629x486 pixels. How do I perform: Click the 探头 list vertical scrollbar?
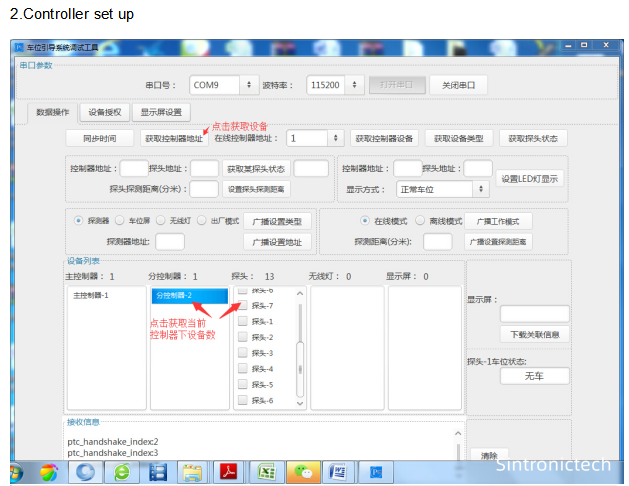302,350
